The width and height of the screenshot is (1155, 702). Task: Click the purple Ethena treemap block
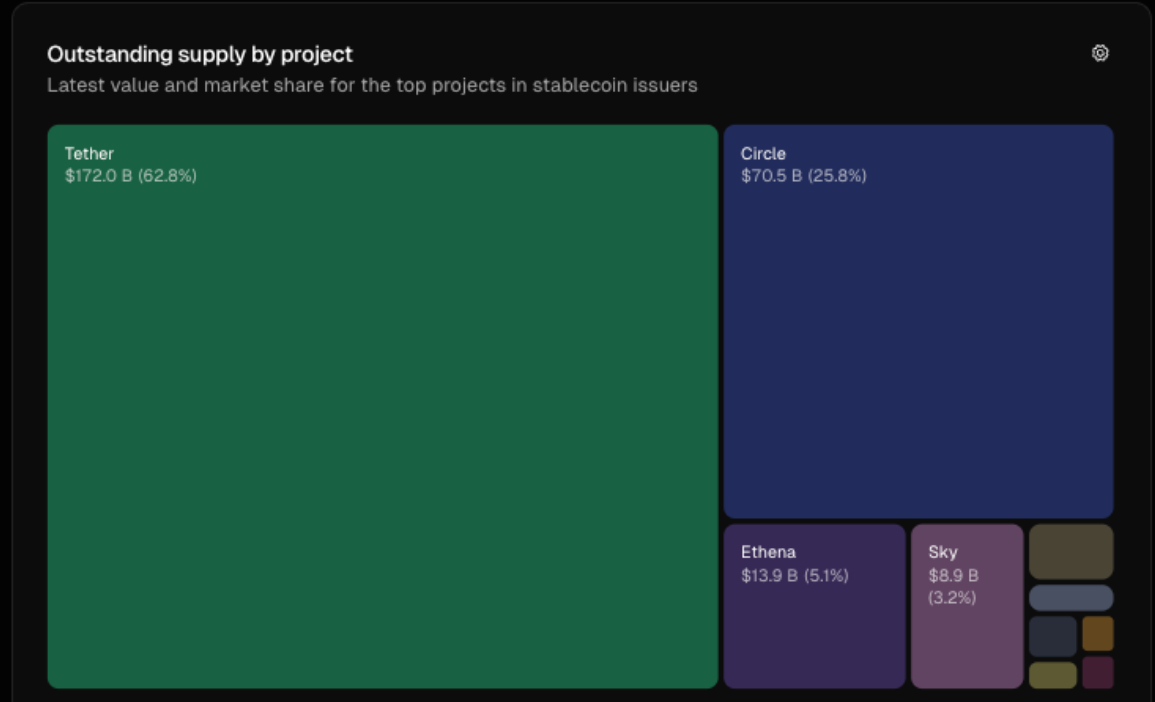pos(814,630)
